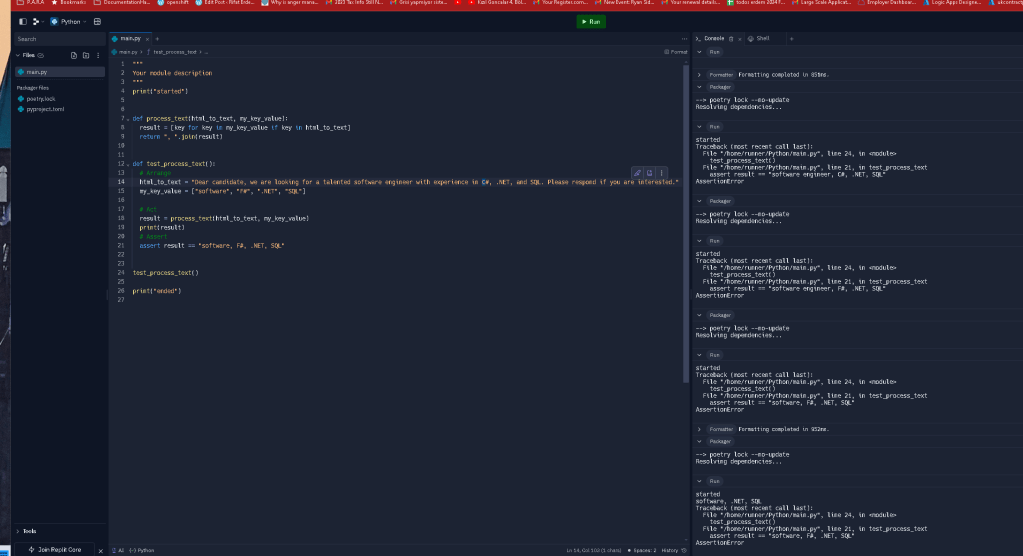Collapse the first Packager entry in console
Screen dimensions: 1023x556
699,87
